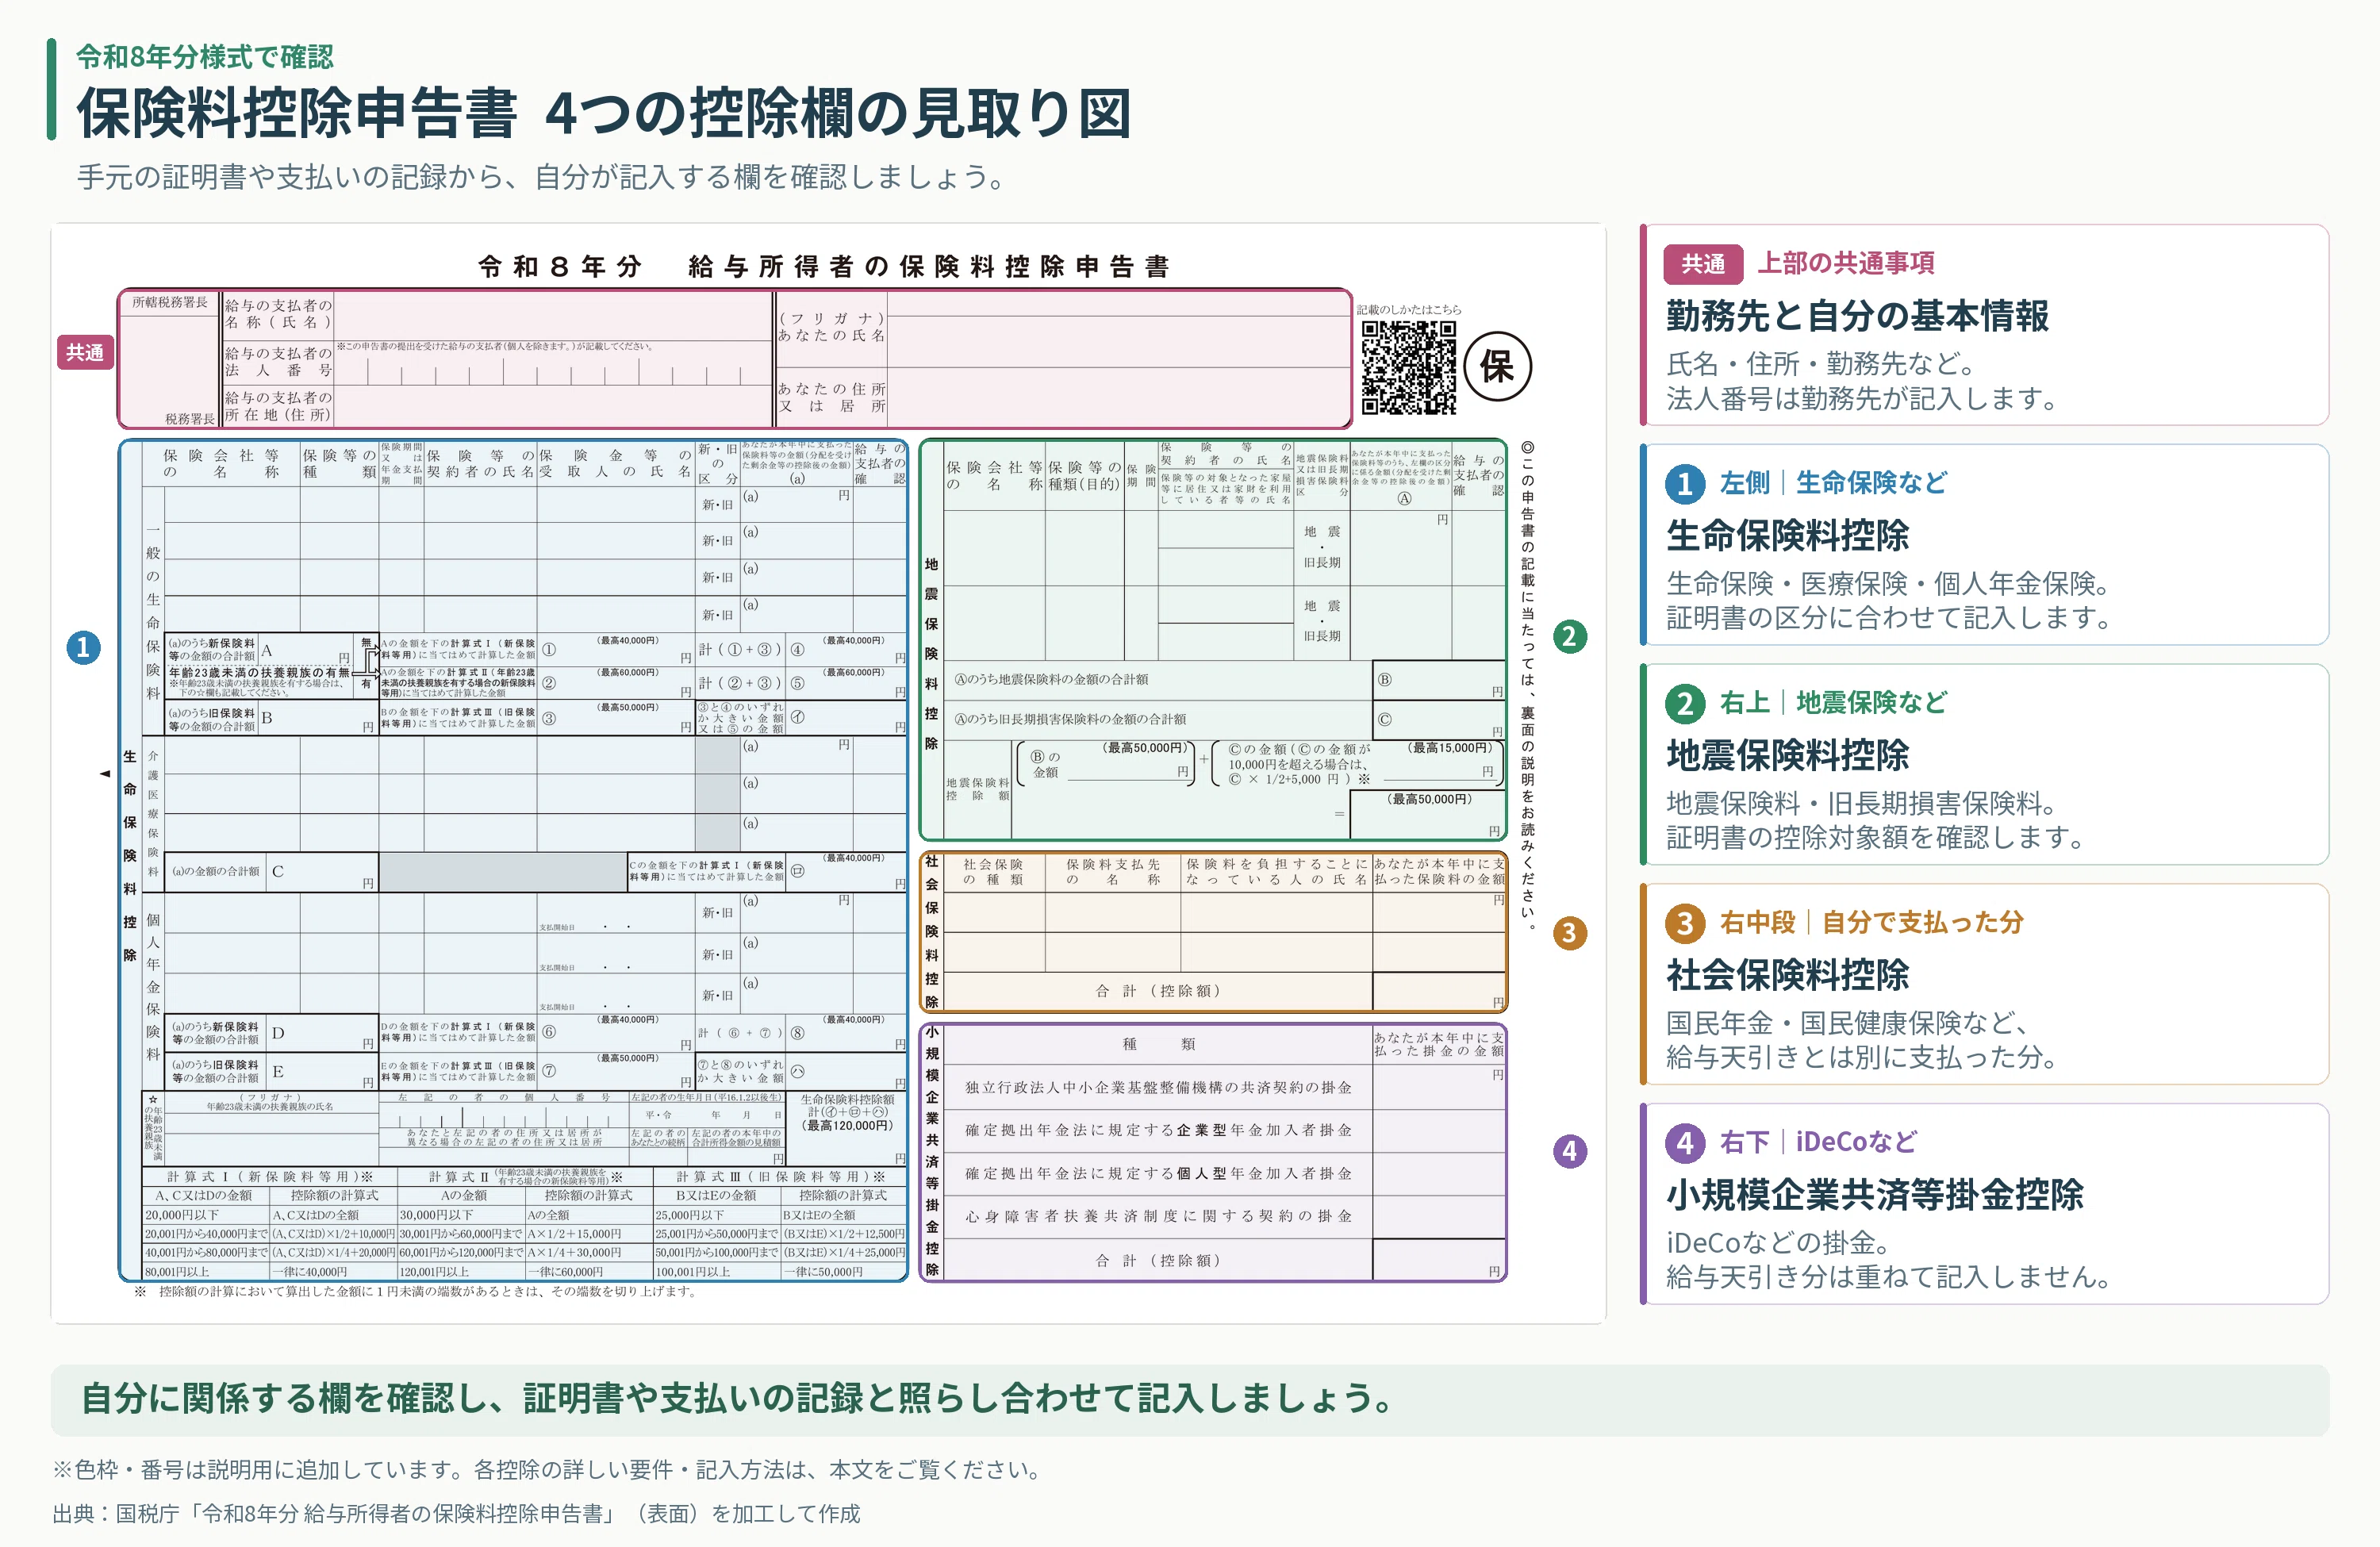Click the text 年齢23歳未満の扶養親族の有無
2380x1547 pixels.
click(259, 673)
